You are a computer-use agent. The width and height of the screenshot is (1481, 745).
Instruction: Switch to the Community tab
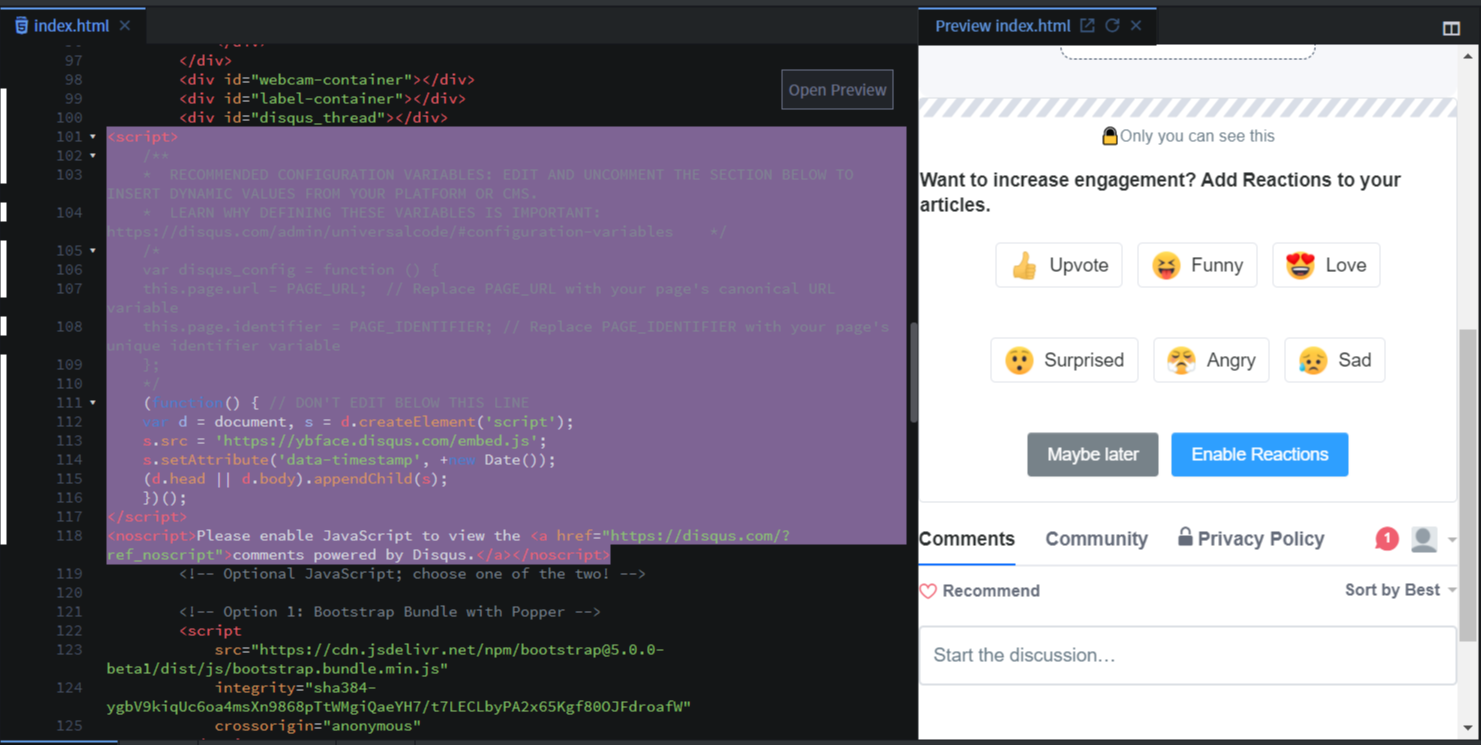tap(1096, 539)
